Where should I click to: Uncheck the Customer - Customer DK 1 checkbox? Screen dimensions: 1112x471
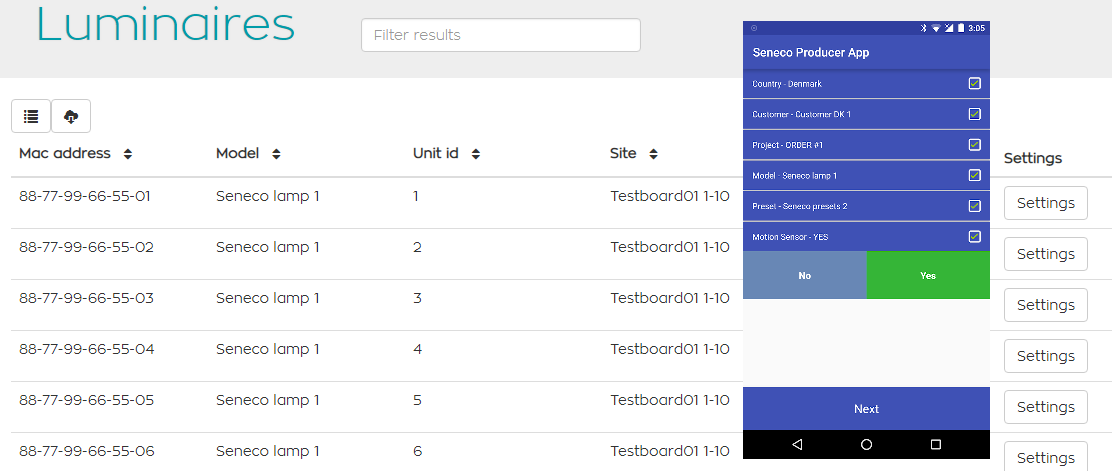pyautogui.click(x=974, y=114)
